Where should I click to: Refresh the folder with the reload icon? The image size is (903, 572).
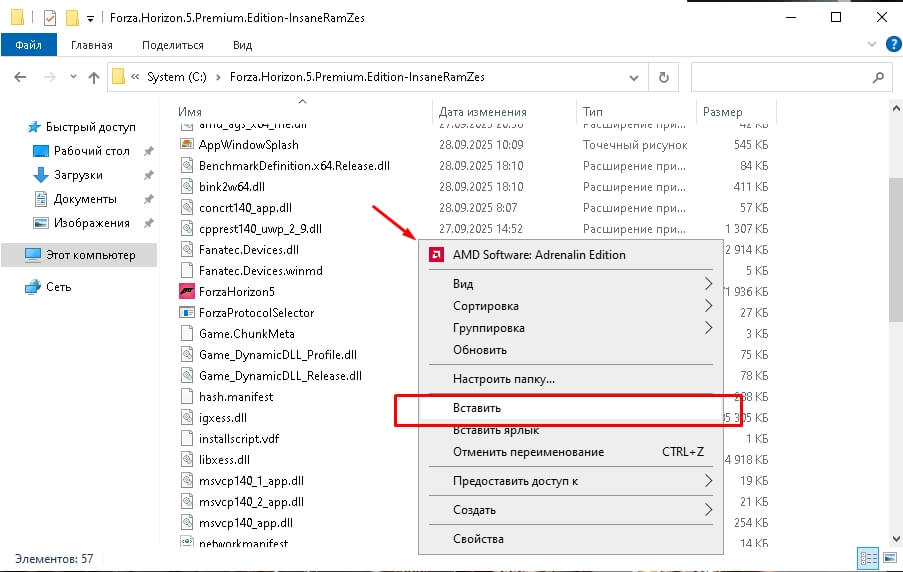click(663, 77)
